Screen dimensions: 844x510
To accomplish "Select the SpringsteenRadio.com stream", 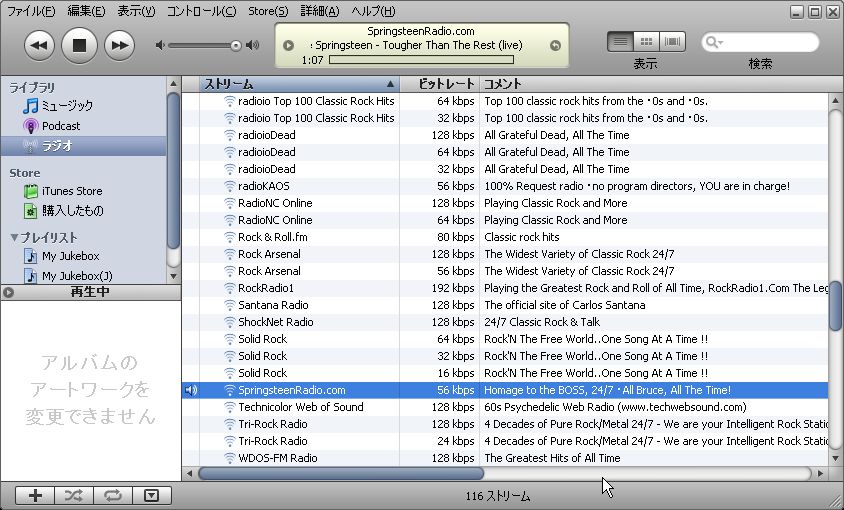I will 505,390.
